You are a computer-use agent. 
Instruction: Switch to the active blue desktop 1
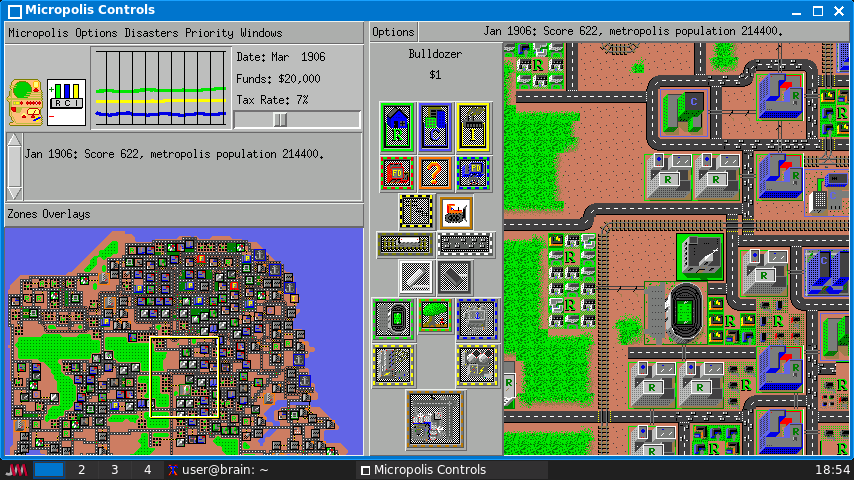48,470
